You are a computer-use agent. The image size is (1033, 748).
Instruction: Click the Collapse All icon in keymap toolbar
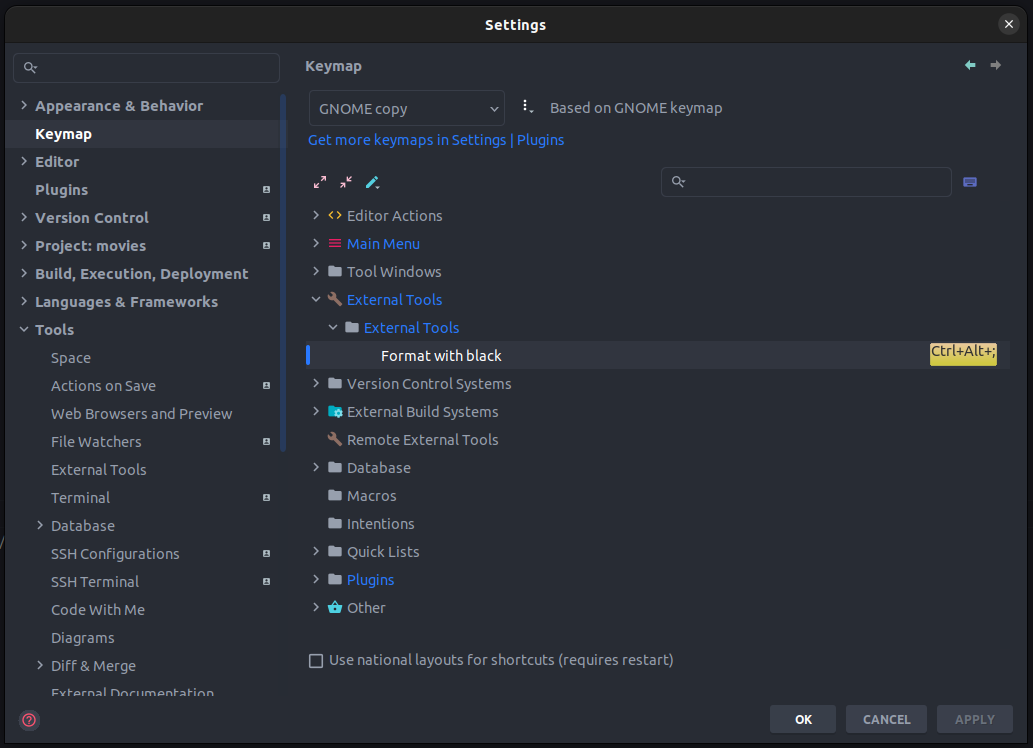pos(346,183)
